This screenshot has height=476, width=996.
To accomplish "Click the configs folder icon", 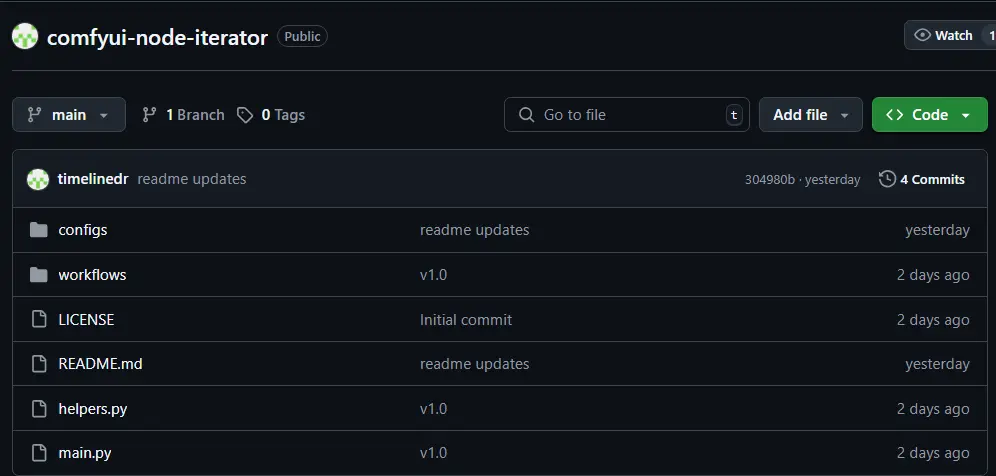I will pos(39,230).
